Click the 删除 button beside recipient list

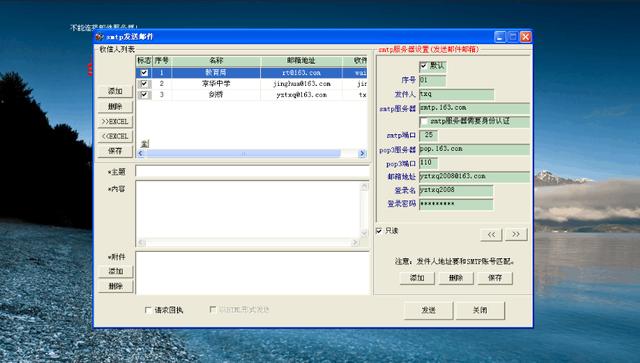115,106
